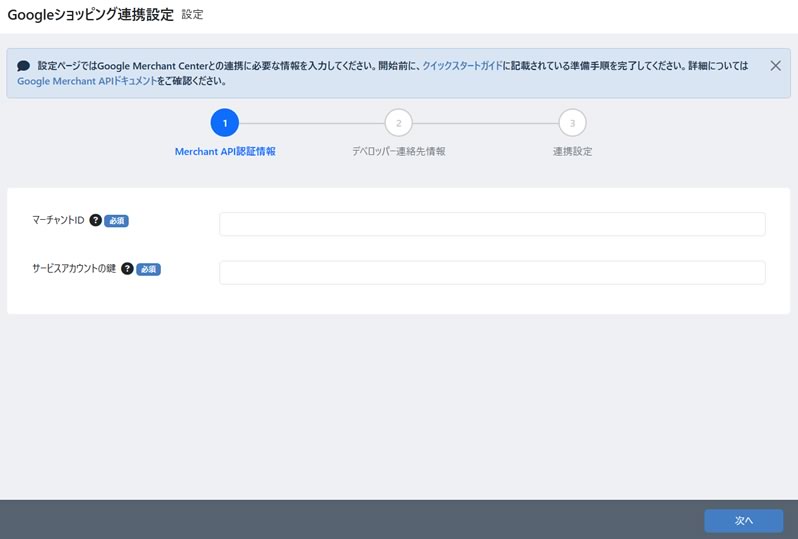Click the 必須 badge next to サービスアカウントの鍵
This screenshot has height=539, width=798.
[149, 269]
